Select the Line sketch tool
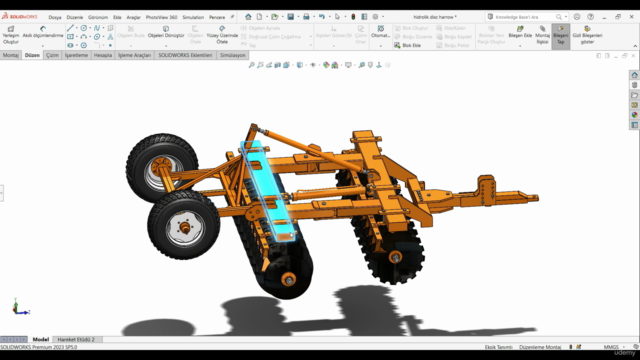640x360 pixels. click(70, 28)
